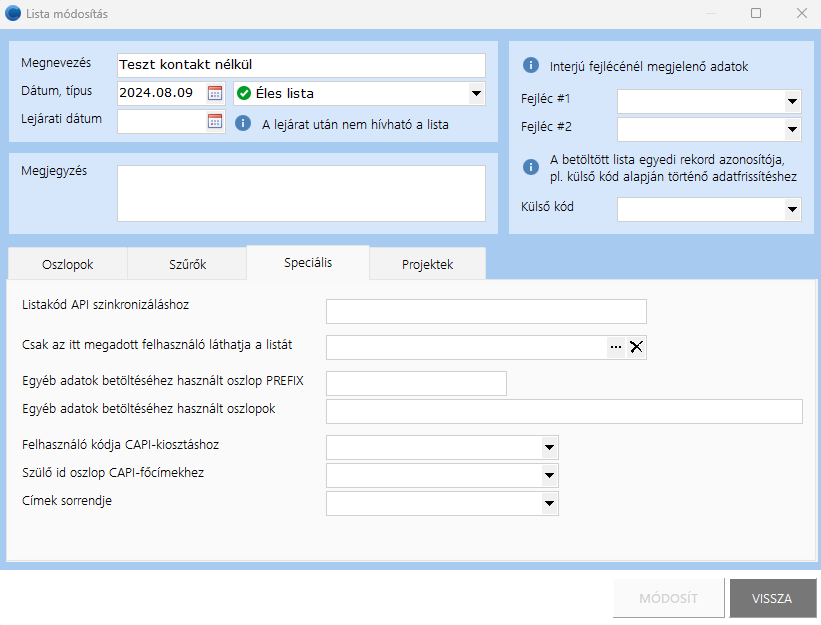Open the calendar picker for Lejárati dátum

pos(215,121)
